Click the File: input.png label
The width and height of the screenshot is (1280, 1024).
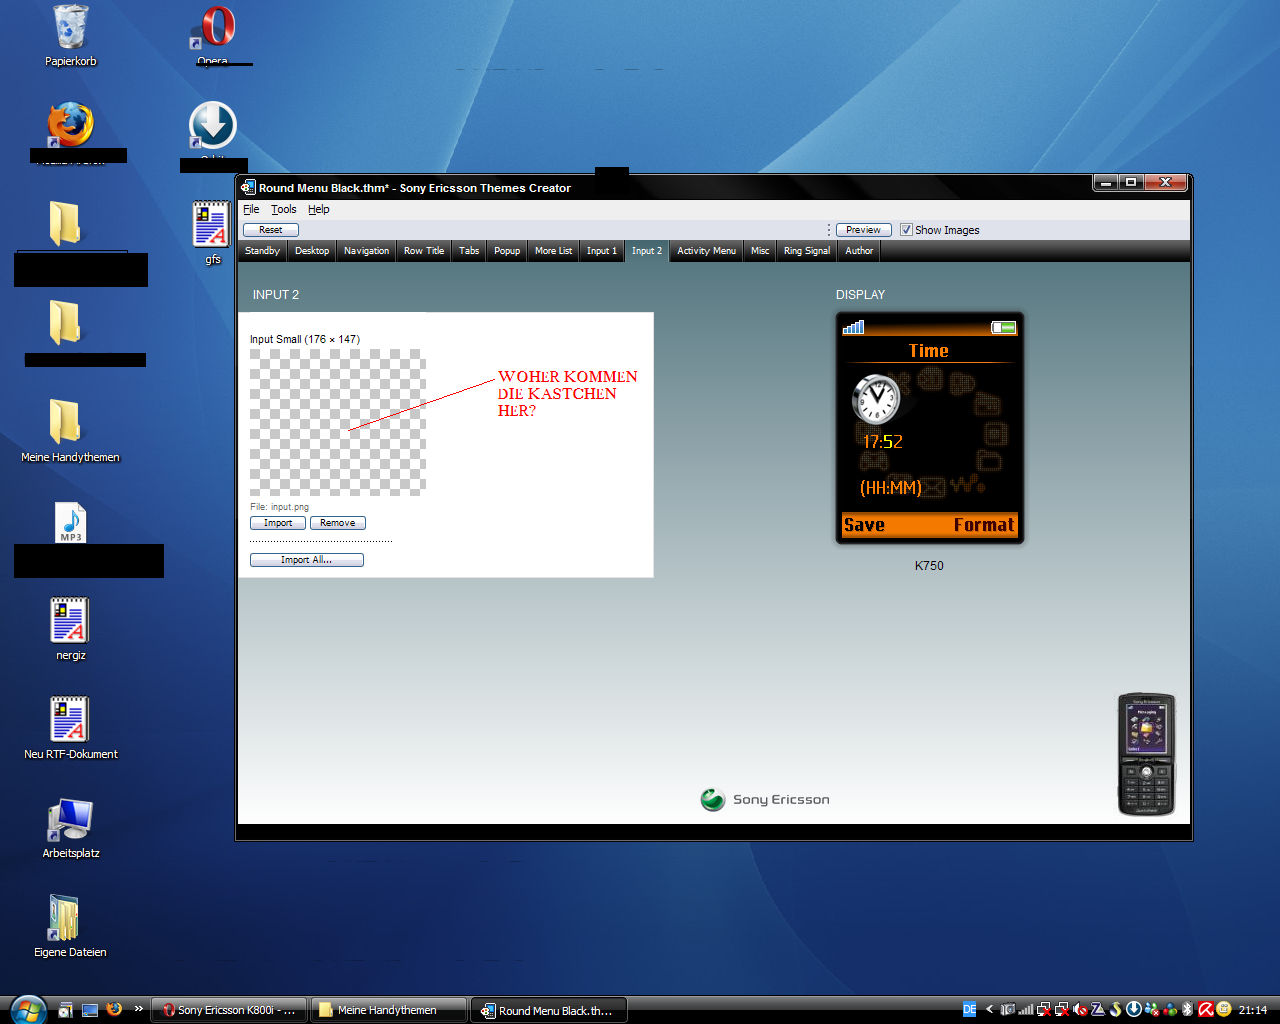tap(279, 507)
